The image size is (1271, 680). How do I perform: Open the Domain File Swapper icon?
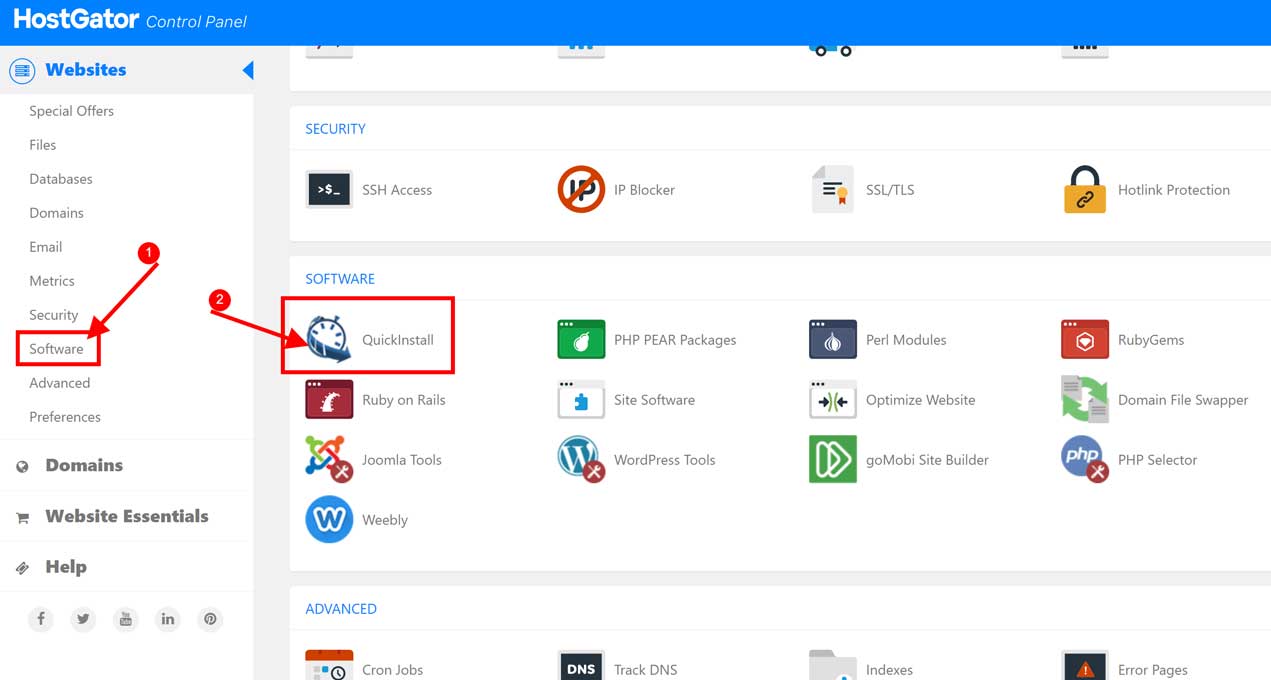(x=1085, y=399)
